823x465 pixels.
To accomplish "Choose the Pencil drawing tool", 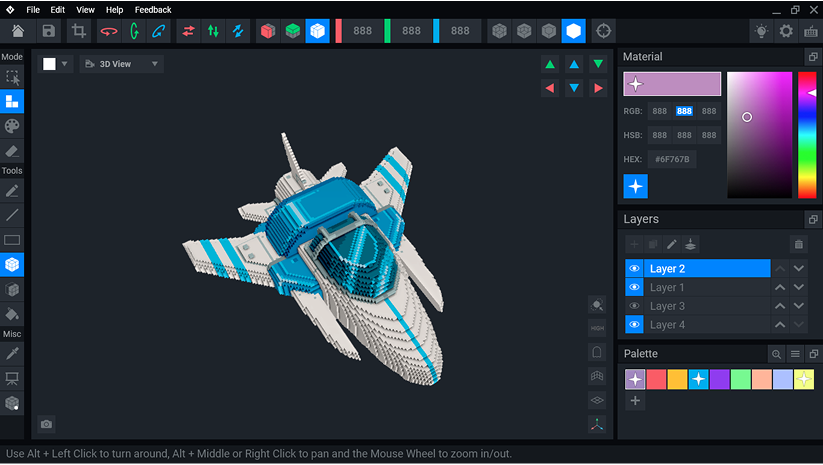I will click(12, 190).
